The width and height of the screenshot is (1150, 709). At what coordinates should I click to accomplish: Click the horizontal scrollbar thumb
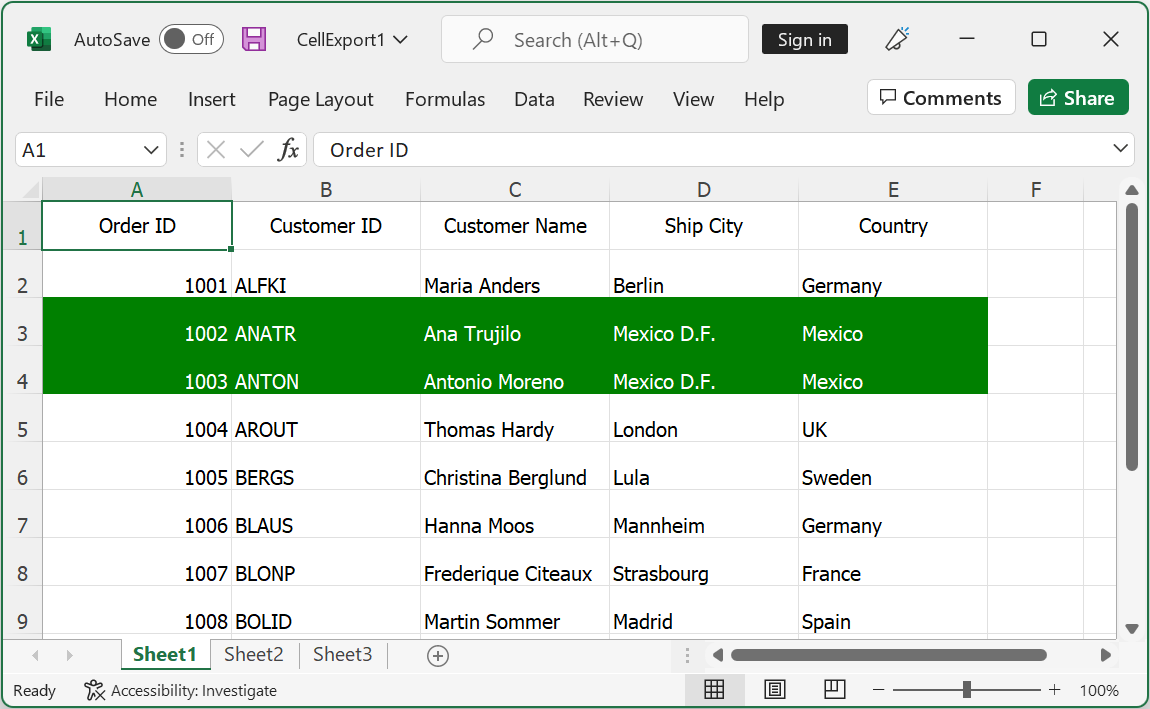pos(889,655)
